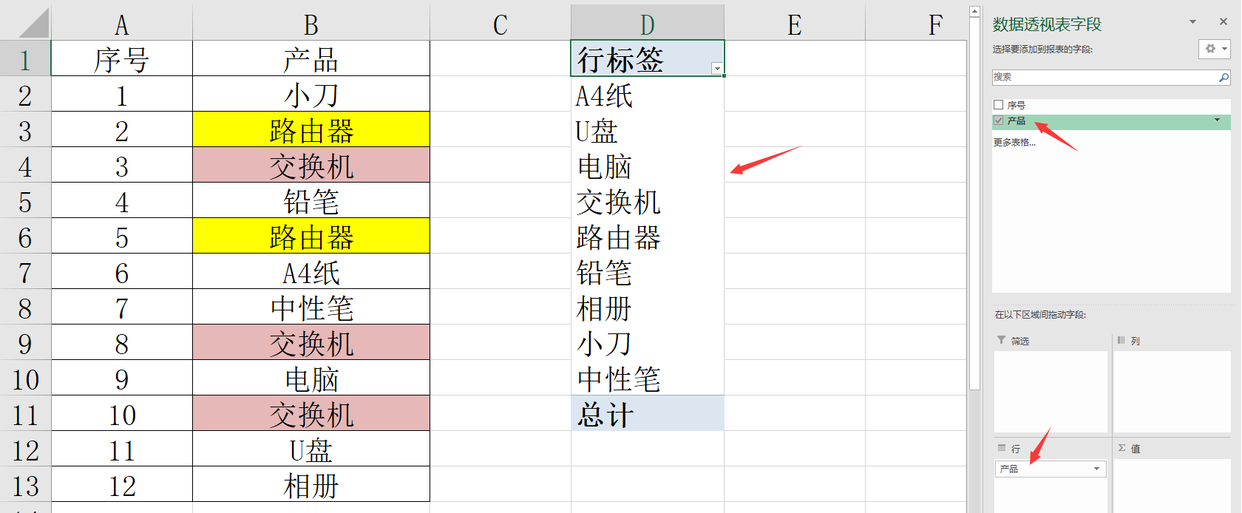This screenshot has width=1242, height=513.
Task: Click into the field search box
Action: [x=1104, y=77]
